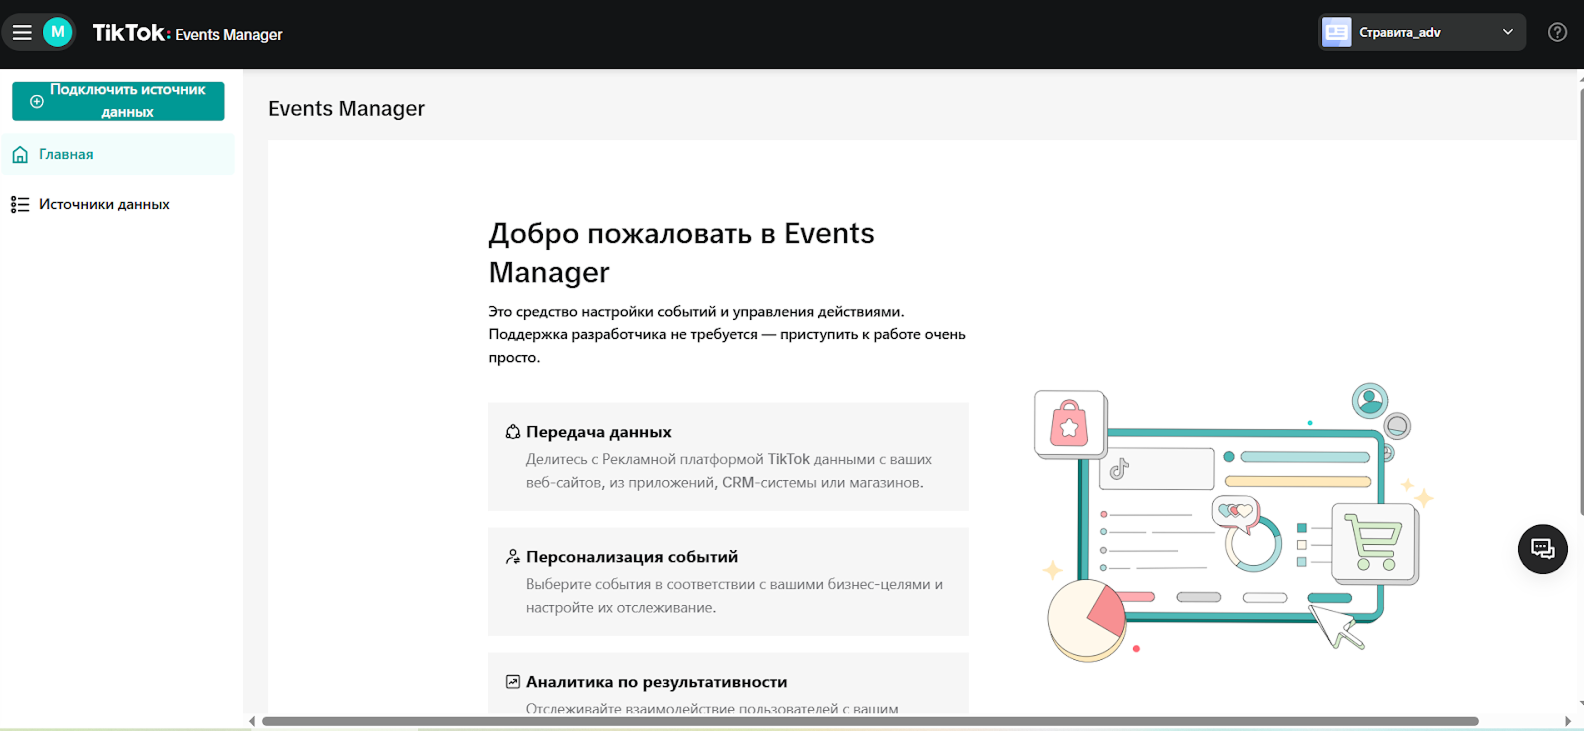Click the scrollbar left arrow
Image resolution: width=1584 pixels, height=731 pixels.
[252, 721]
